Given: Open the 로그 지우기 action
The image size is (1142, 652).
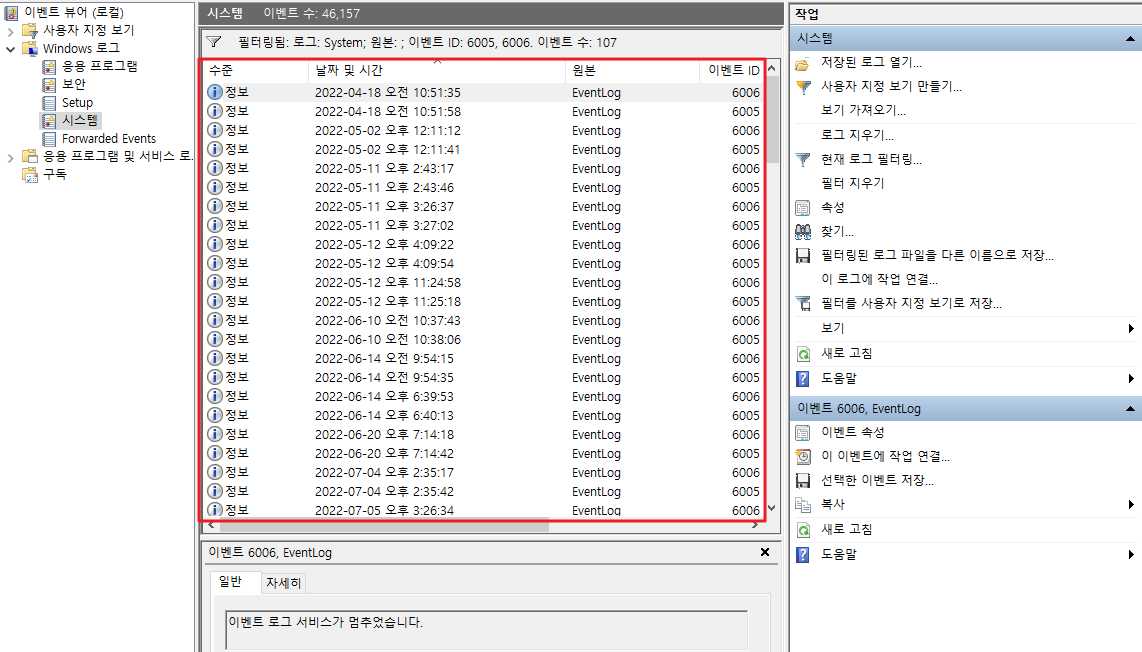Looking at the screenshot, I should [857, 135].
